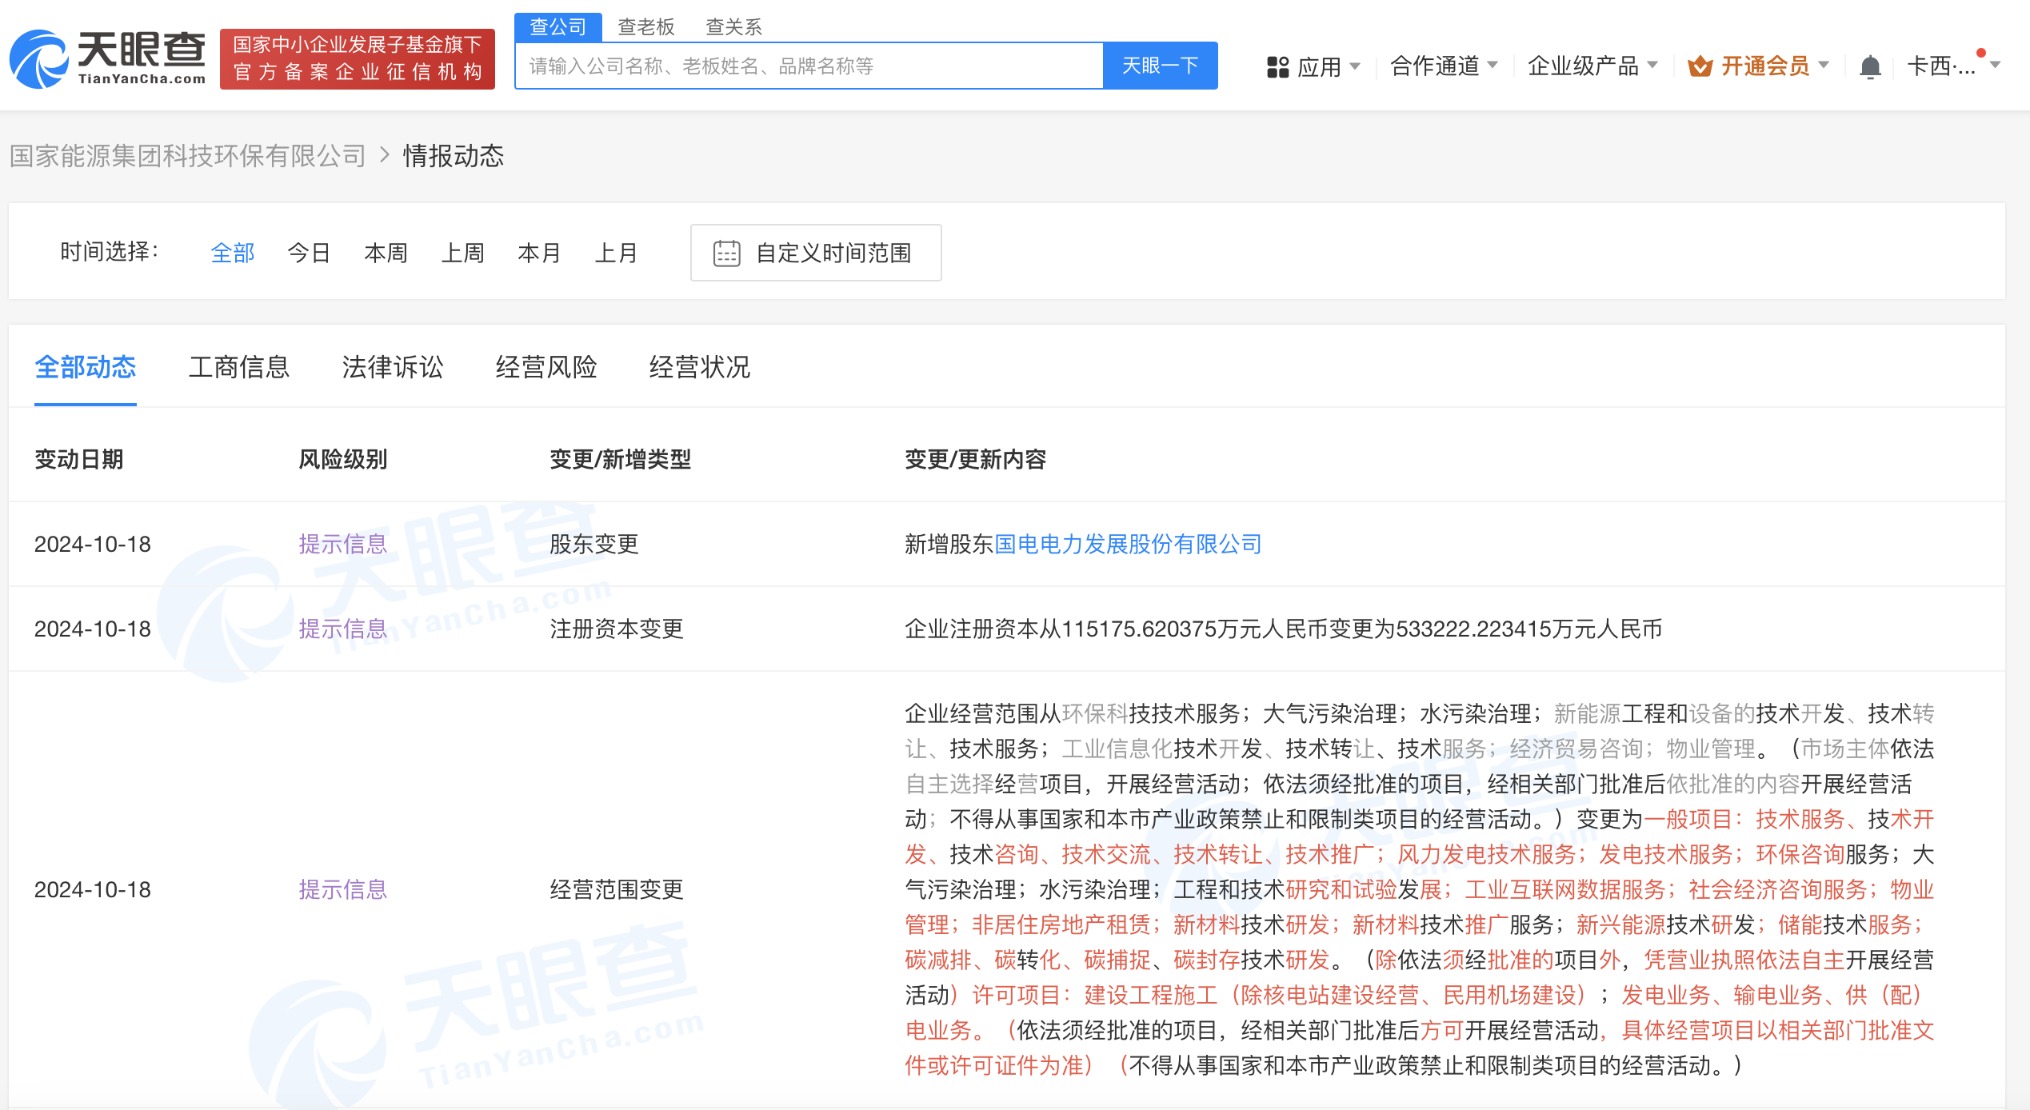Image resolution: width=2030 pixels, height=1110 pixels.
Task: Expand the 应用 dropdown
Action: (x=1313, y=67)
